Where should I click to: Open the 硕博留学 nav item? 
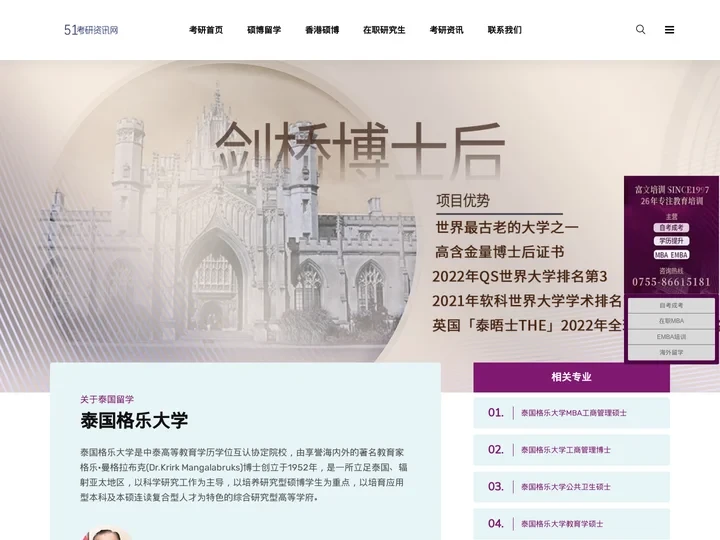[264, 30]
